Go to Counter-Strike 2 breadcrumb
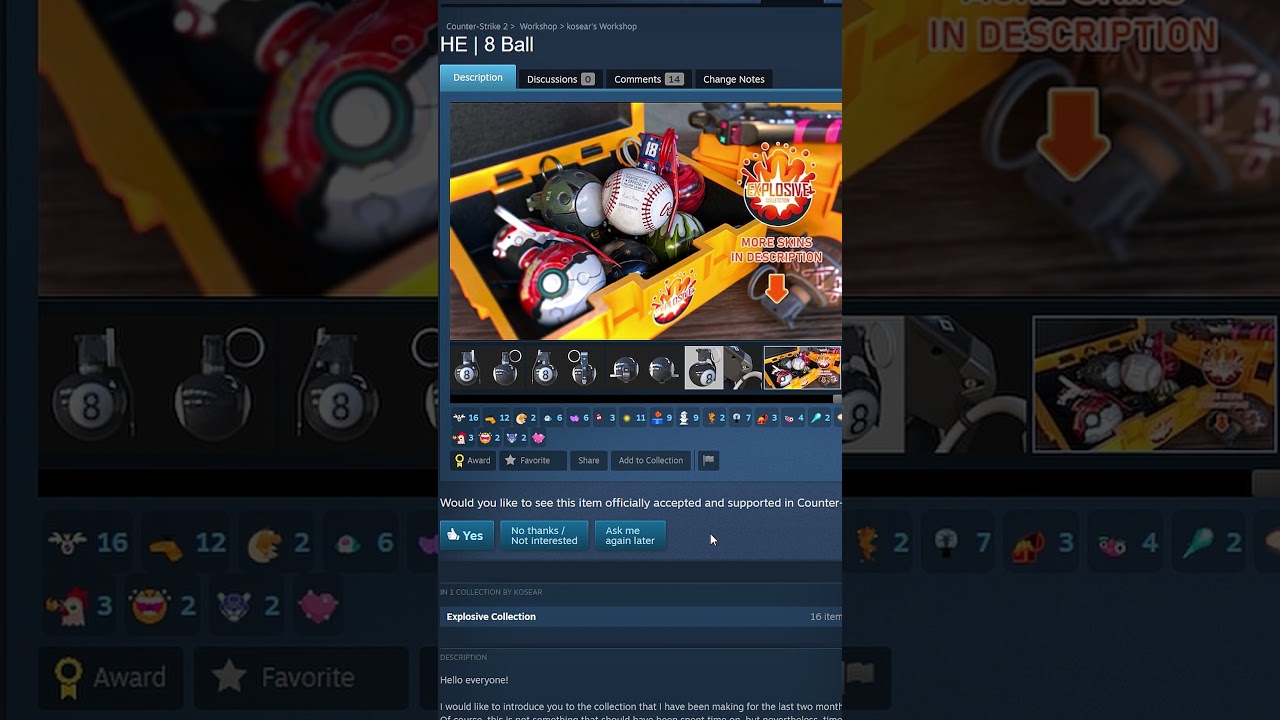The height and width of the screenshot is (720, 1280). pos(478,26)
